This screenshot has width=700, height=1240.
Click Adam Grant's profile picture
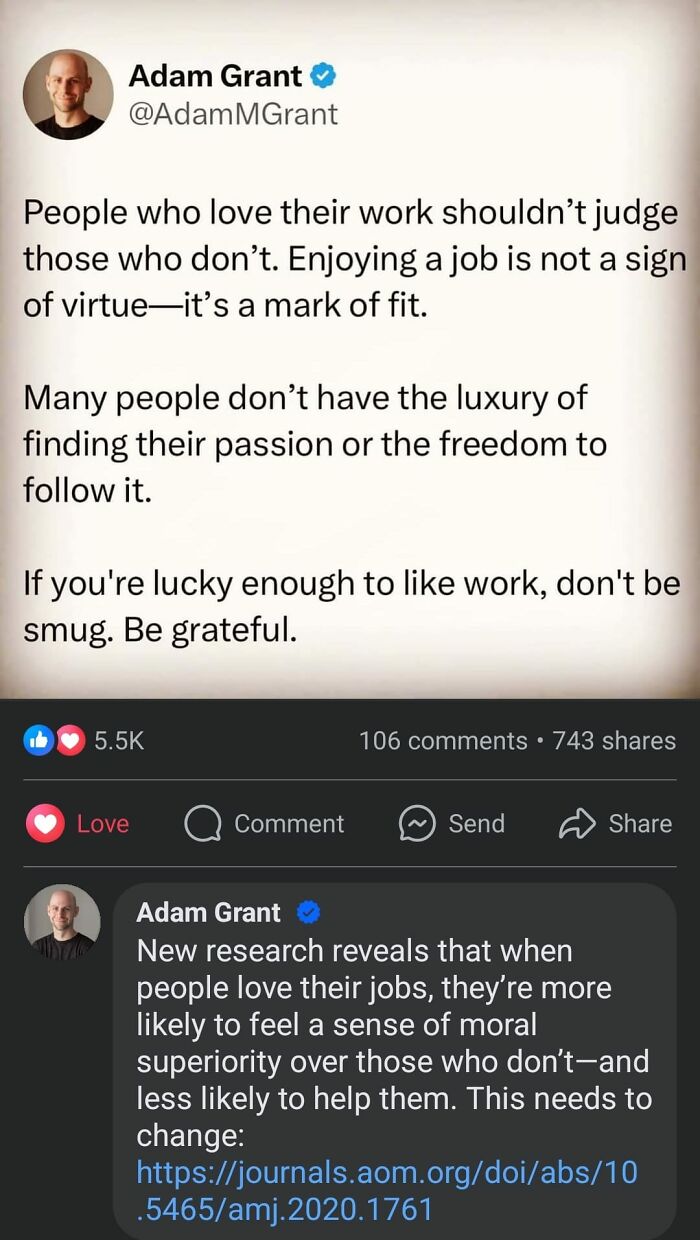click(x=68, y=93)
